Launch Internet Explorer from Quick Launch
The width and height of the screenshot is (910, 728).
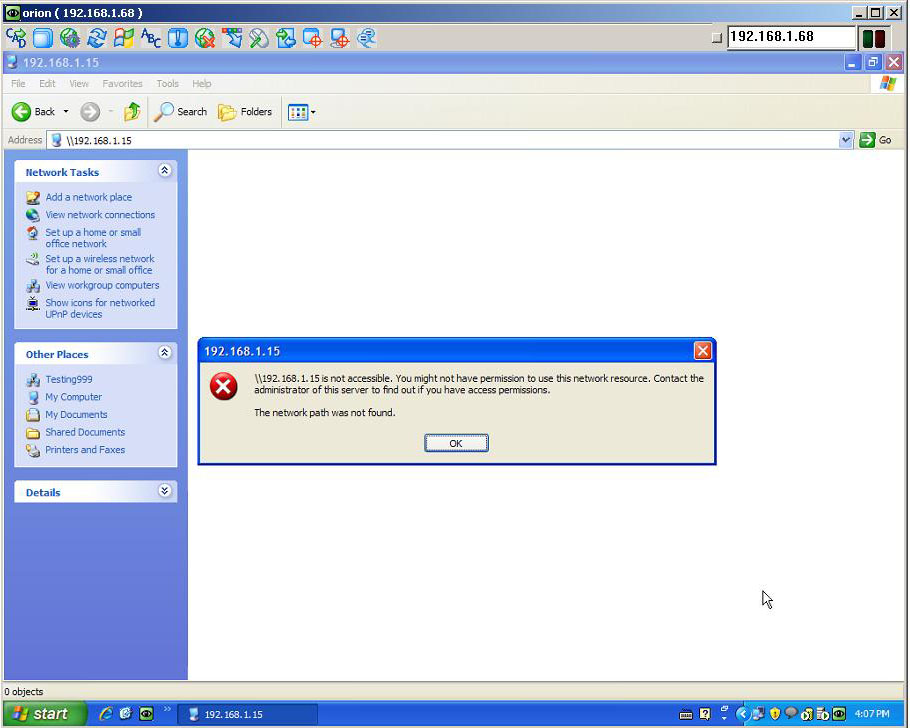[105, 713]
